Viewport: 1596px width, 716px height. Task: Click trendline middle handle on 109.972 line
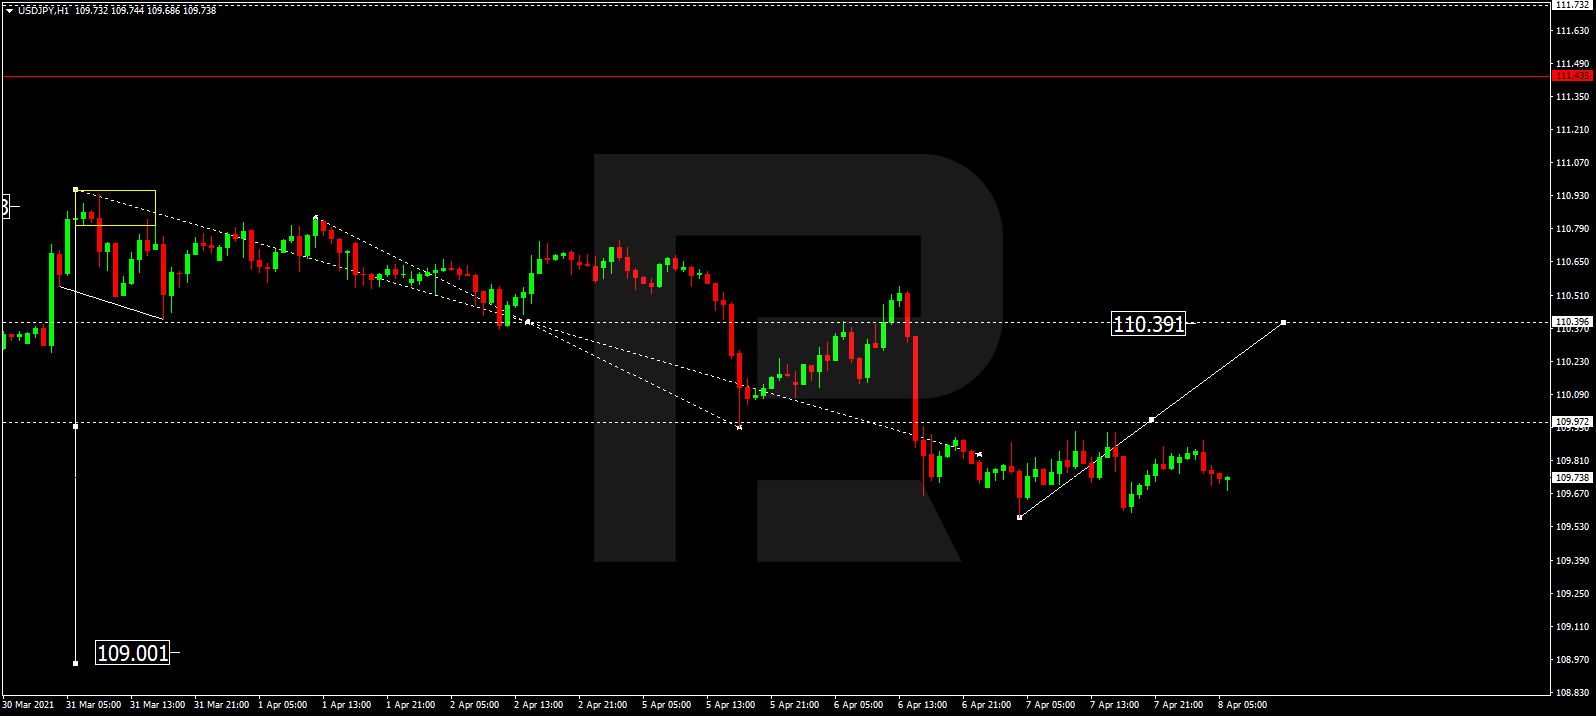(x=1152, y=419)
